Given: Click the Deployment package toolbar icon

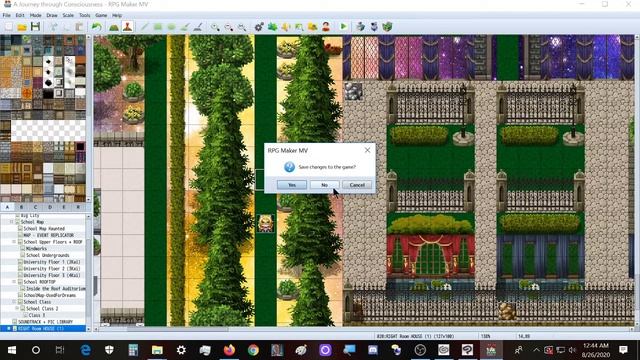Looking at the screenshot, I should 360,27.
